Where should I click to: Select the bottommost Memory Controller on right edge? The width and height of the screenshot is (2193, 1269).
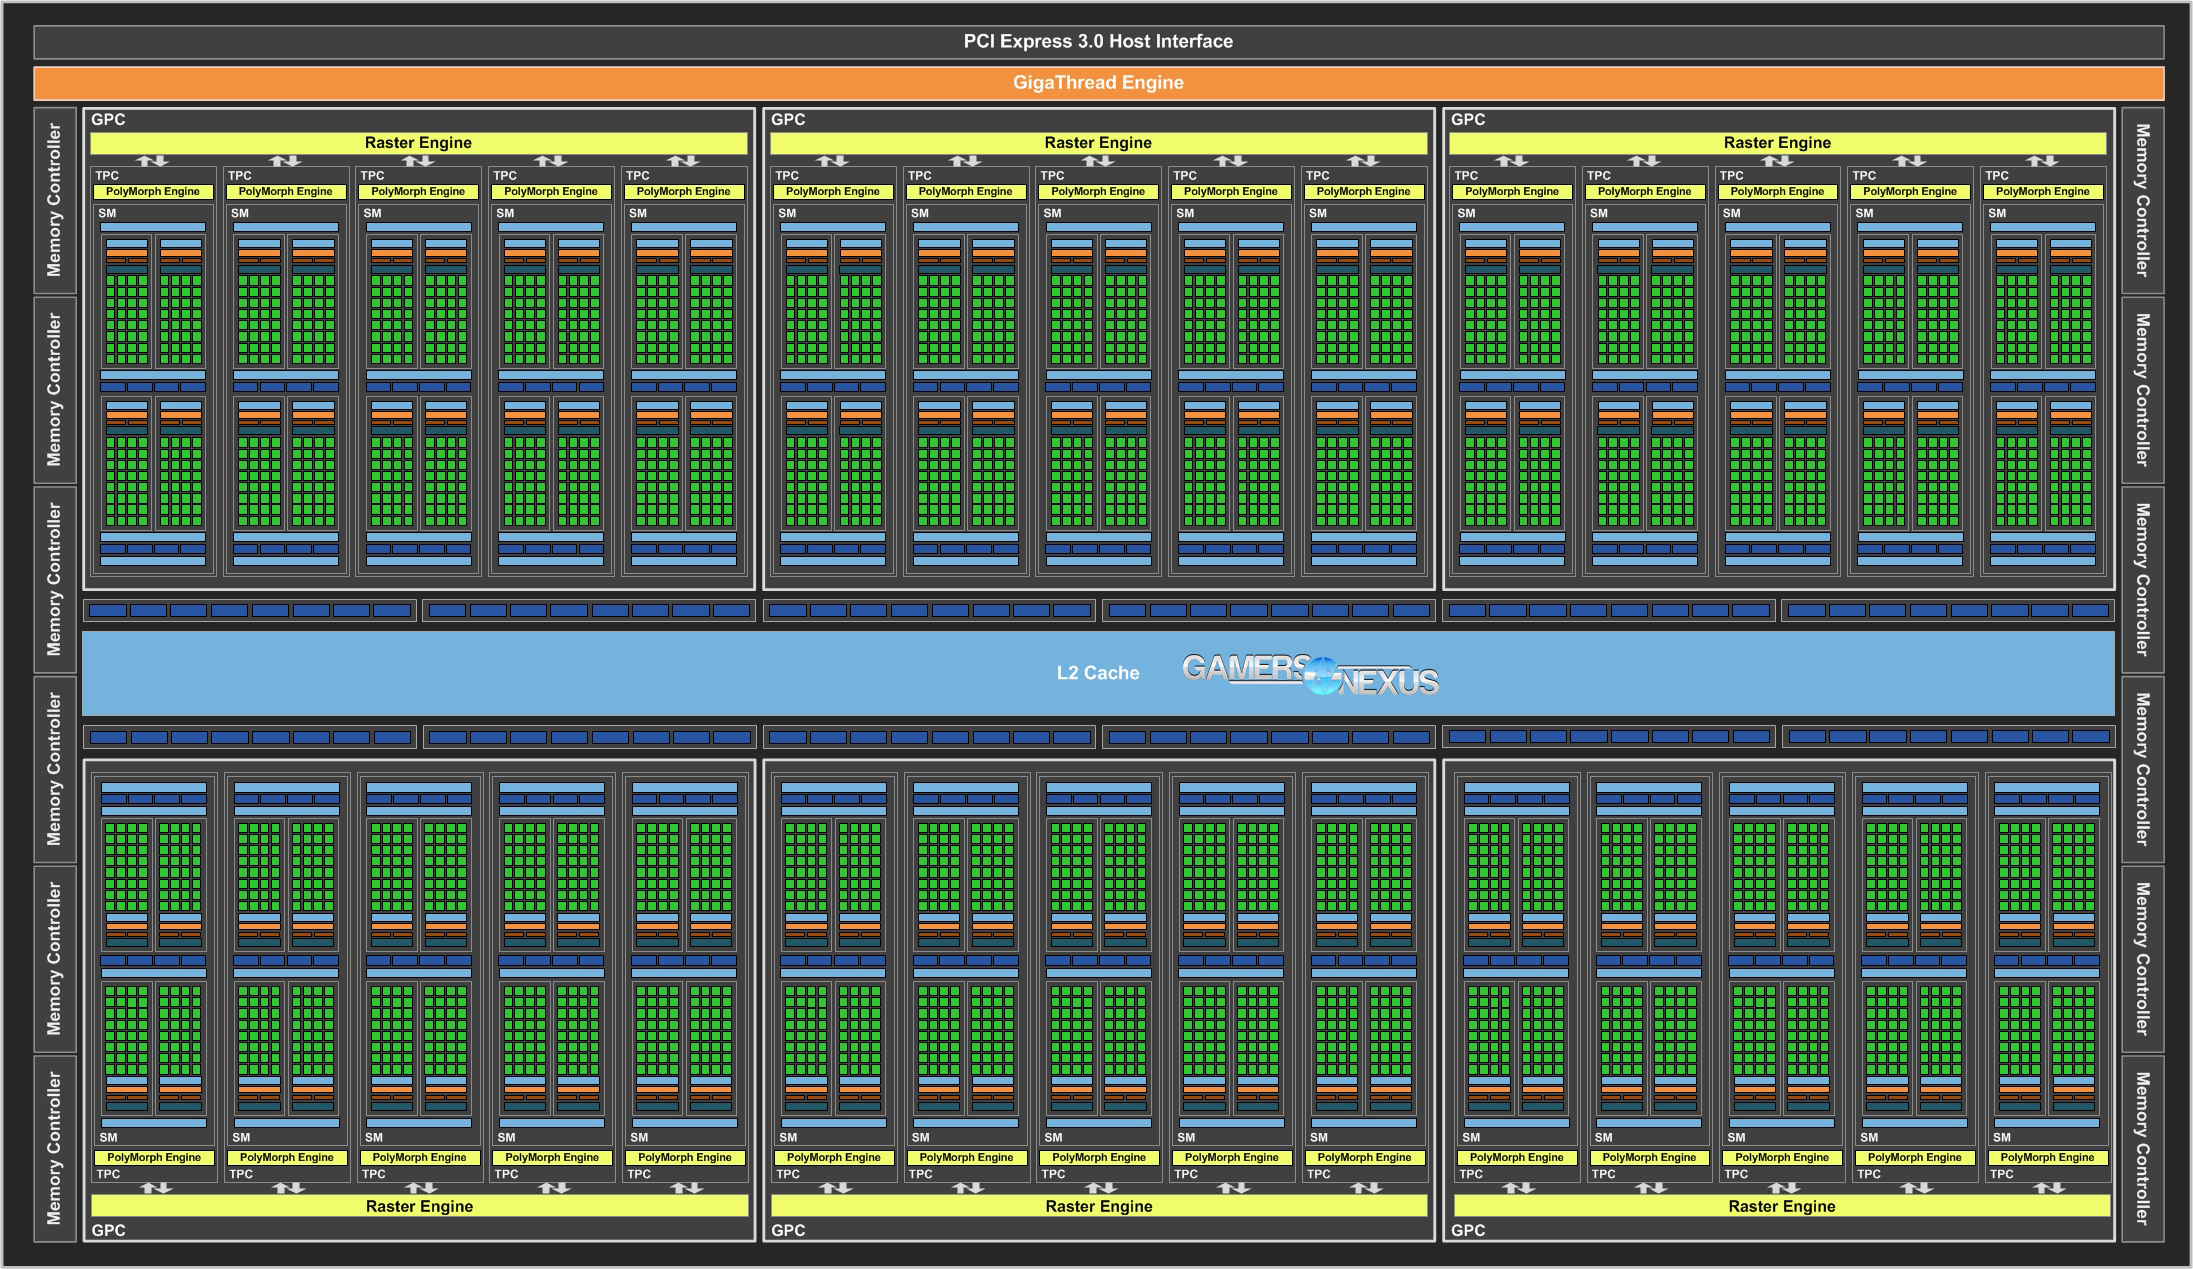[x=2142, y=1148]
